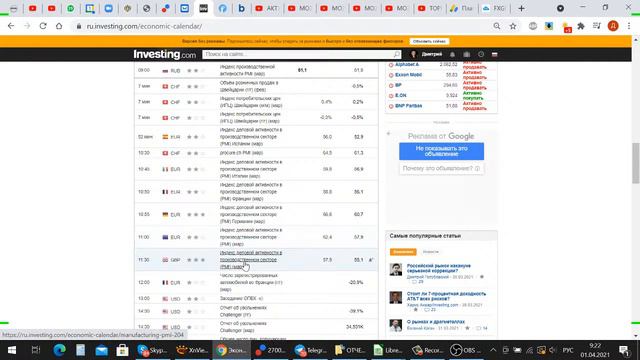Open the Chrome profile avatar Д

coord(613,26)
